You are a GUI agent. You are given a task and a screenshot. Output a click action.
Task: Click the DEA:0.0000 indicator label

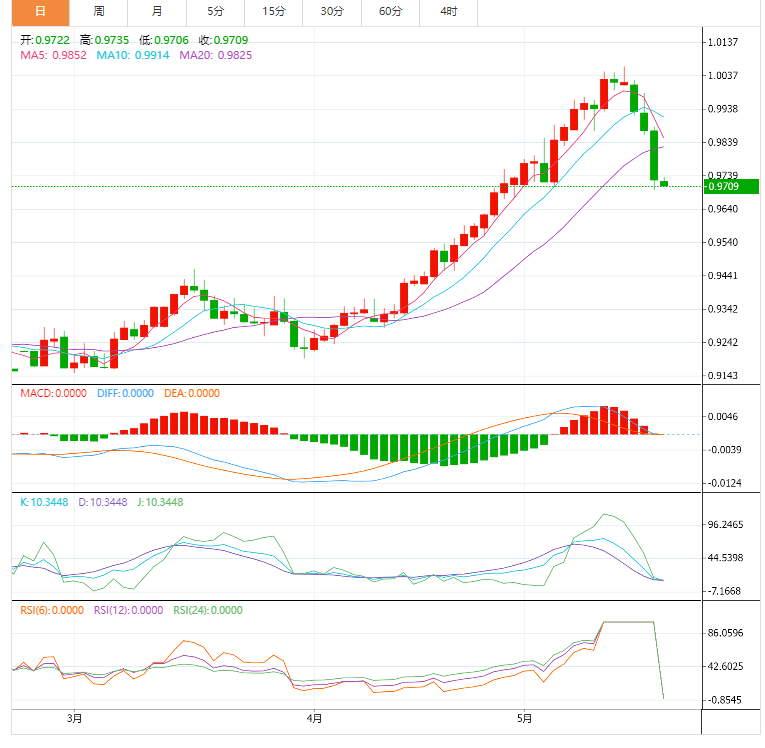pyautogui.click(x=192, y=393)
